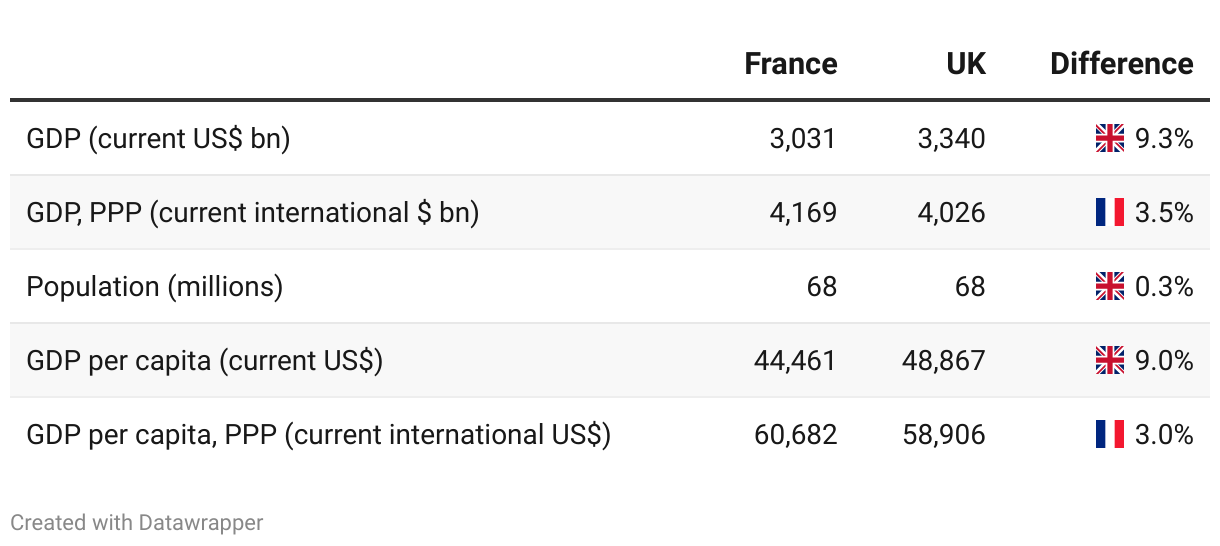Click the UK flag in GDP per capita row
Screen dimensions: 1220x546
(x=1110, y=360)
